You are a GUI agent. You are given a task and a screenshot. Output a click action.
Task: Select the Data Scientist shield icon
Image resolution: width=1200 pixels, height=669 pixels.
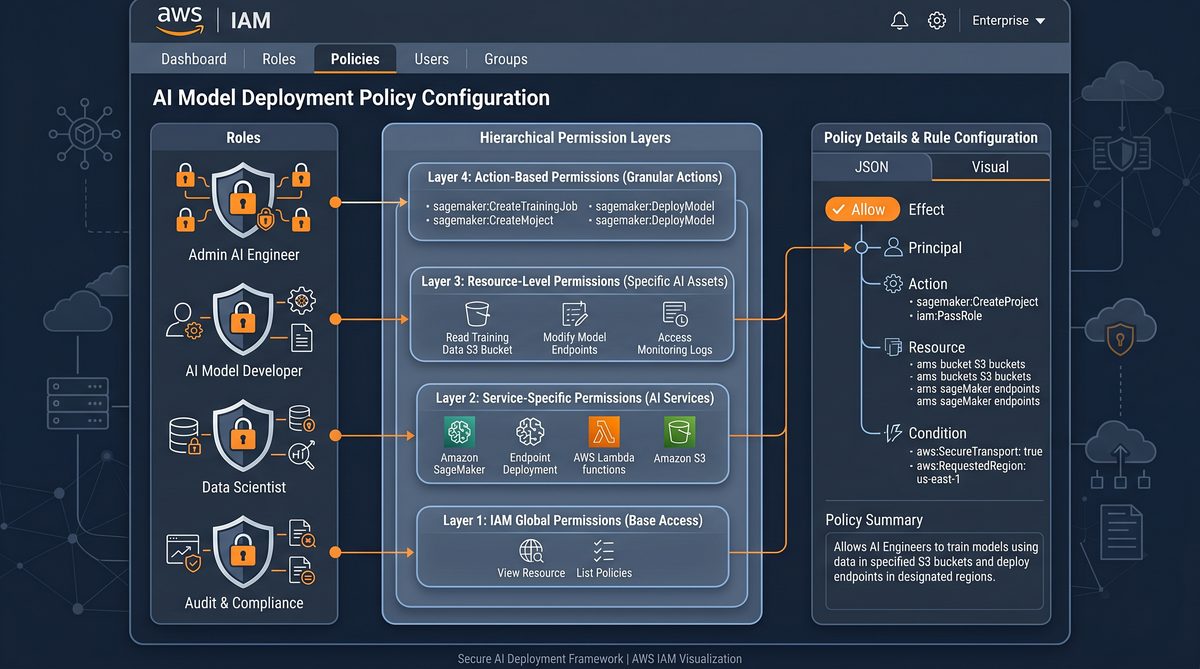coord(243,434)
